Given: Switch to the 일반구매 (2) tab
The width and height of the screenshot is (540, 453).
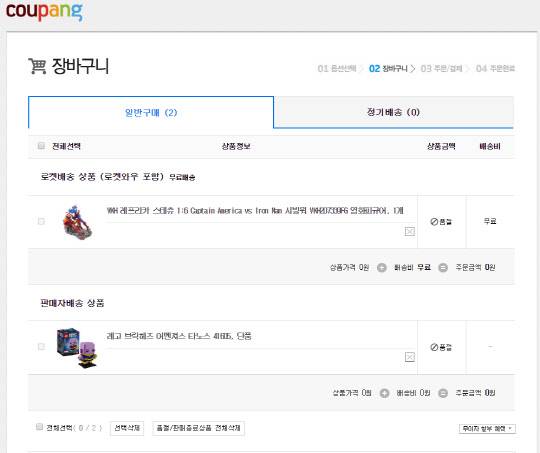Looking at the screenshot, I should pos(151,112).
